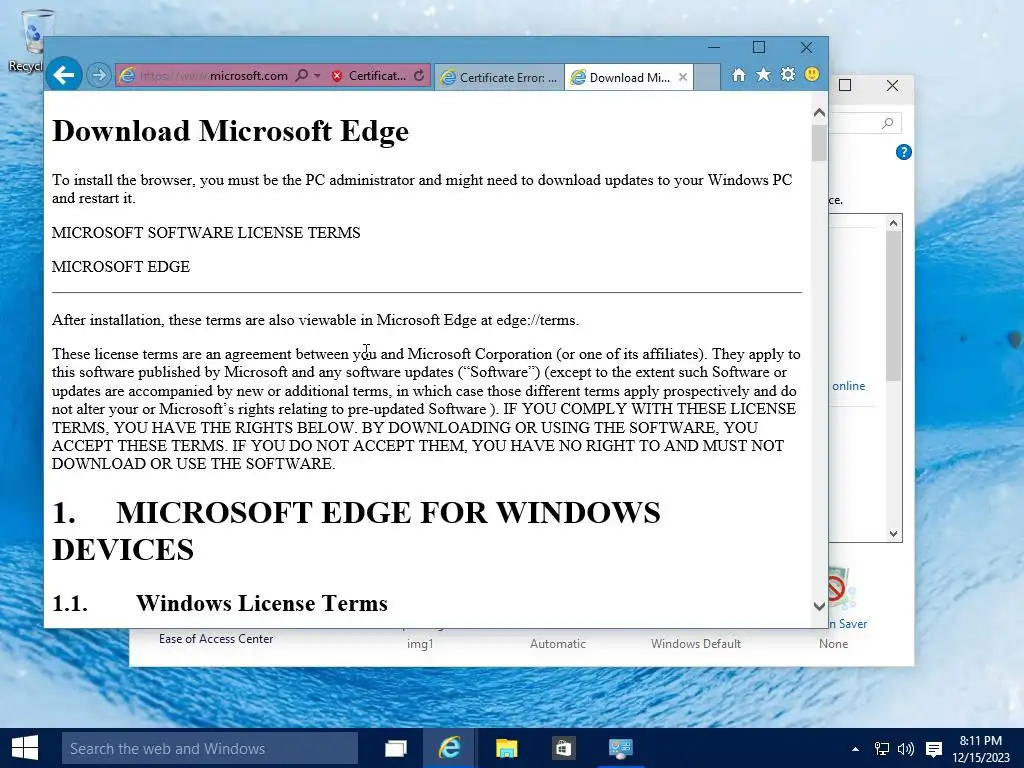Minimize the Internet Explorer window
Viewport: 1024px width, 768px height.
tap(714, 48)
